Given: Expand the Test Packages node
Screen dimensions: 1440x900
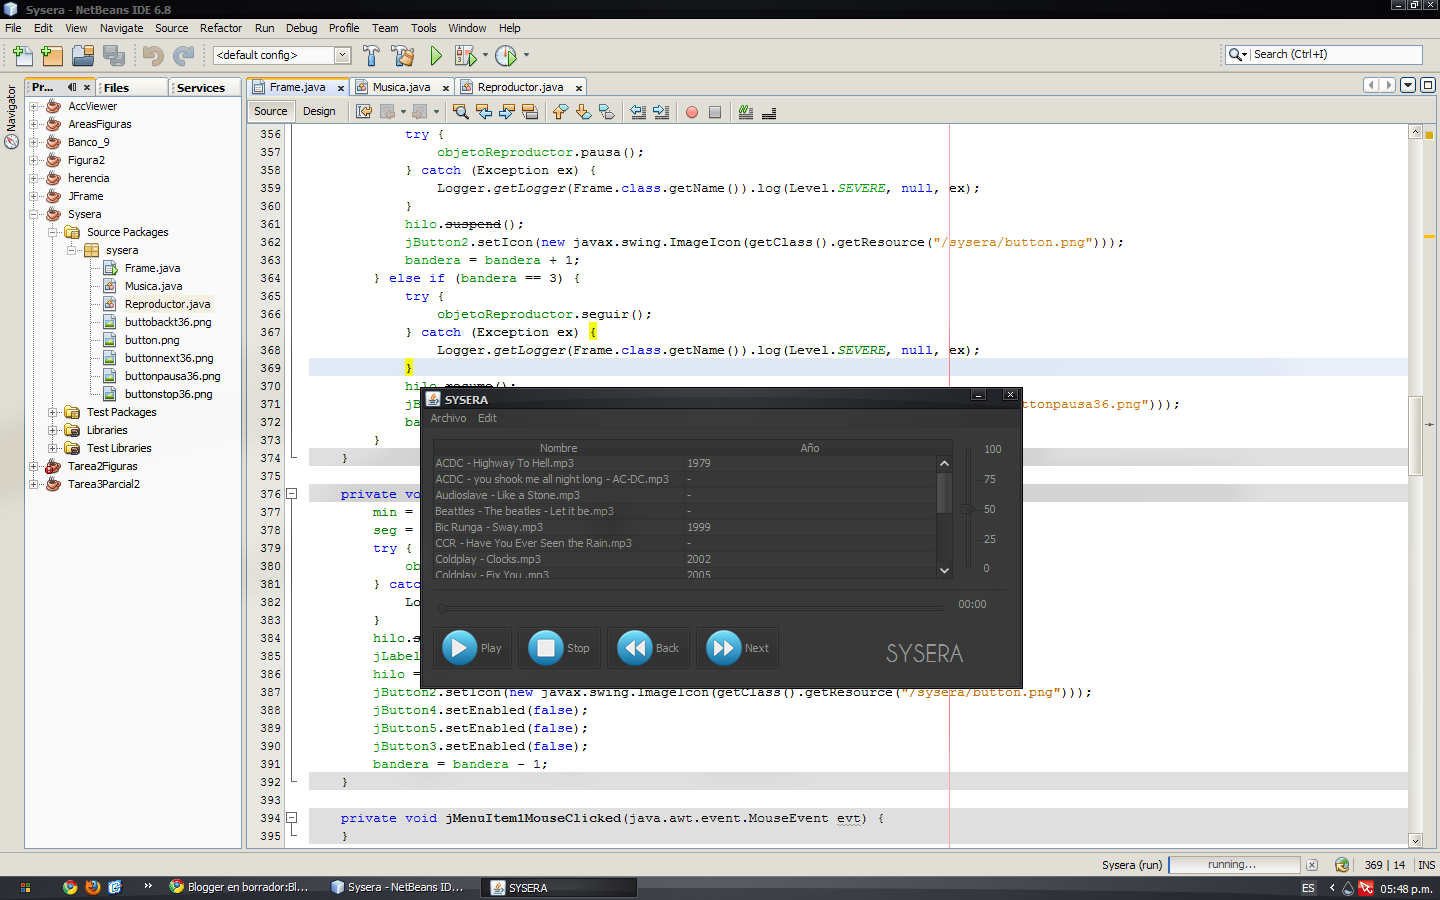Looking at the screenshot, I should tap(53, 412).
